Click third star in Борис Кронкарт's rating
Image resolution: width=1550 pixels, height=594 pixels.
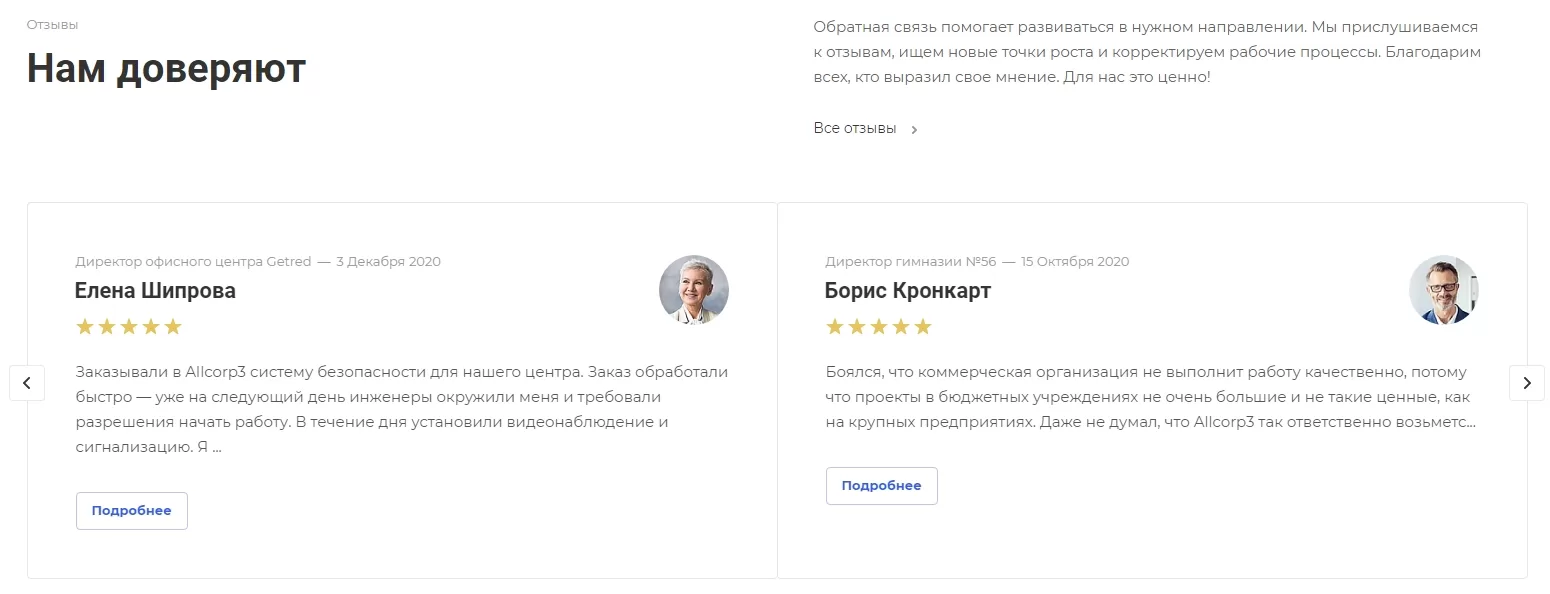pyautogui.click(x=879, y=326)
